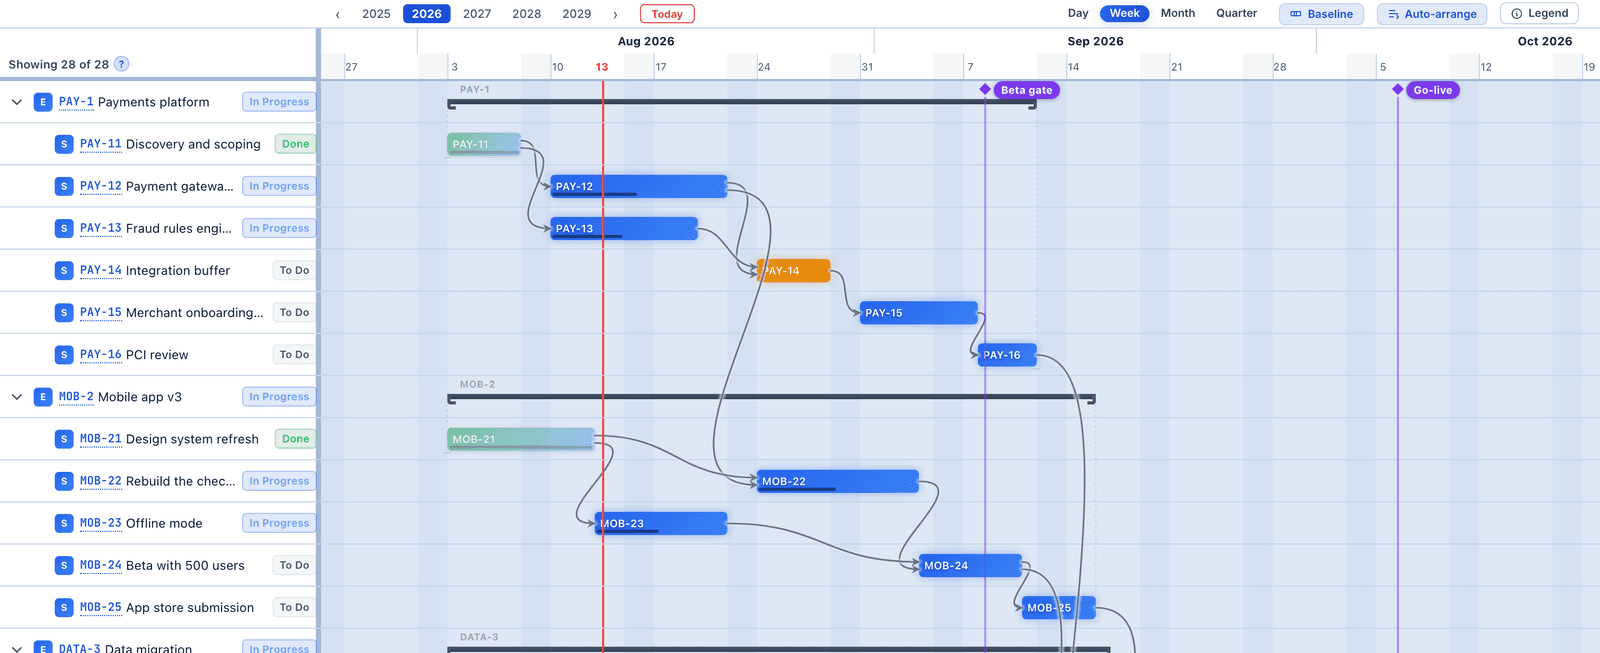
Task: Select the MOB-24 Gantt bar
Action: pyautogui.click(x=971, y=565)
